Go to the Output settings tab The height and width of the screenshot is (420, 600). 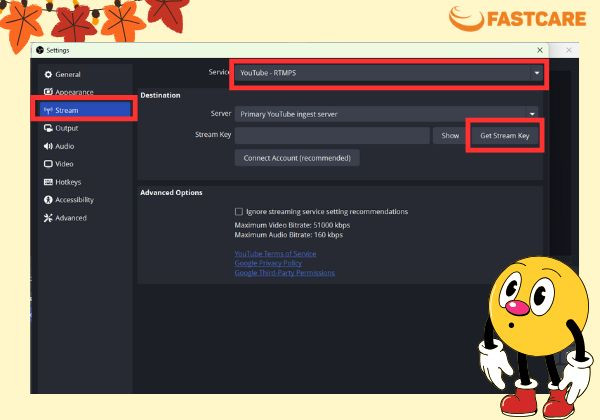85,128
